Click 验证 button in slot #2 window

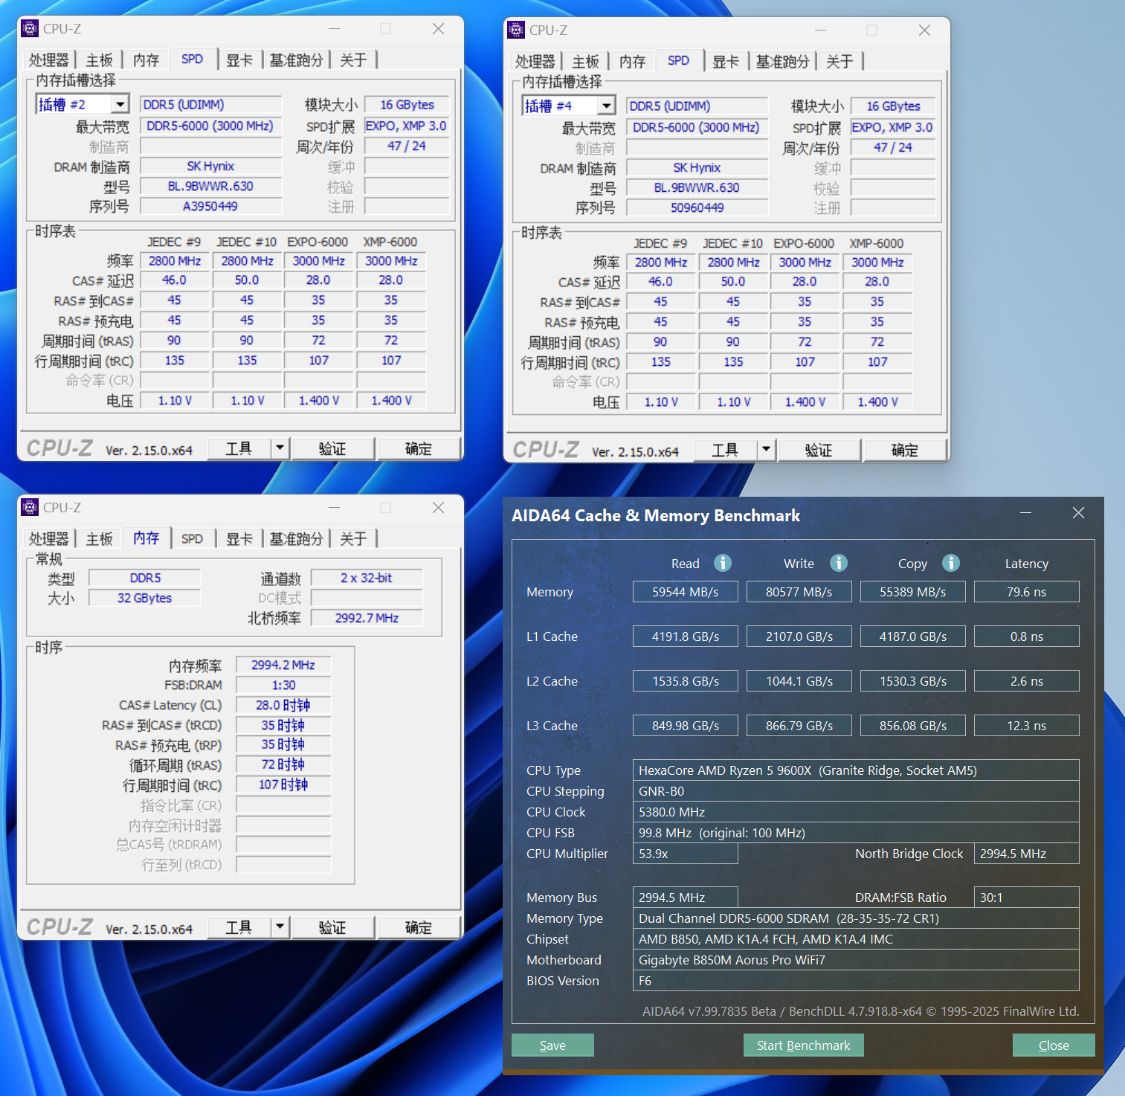(x=332, y=448)
